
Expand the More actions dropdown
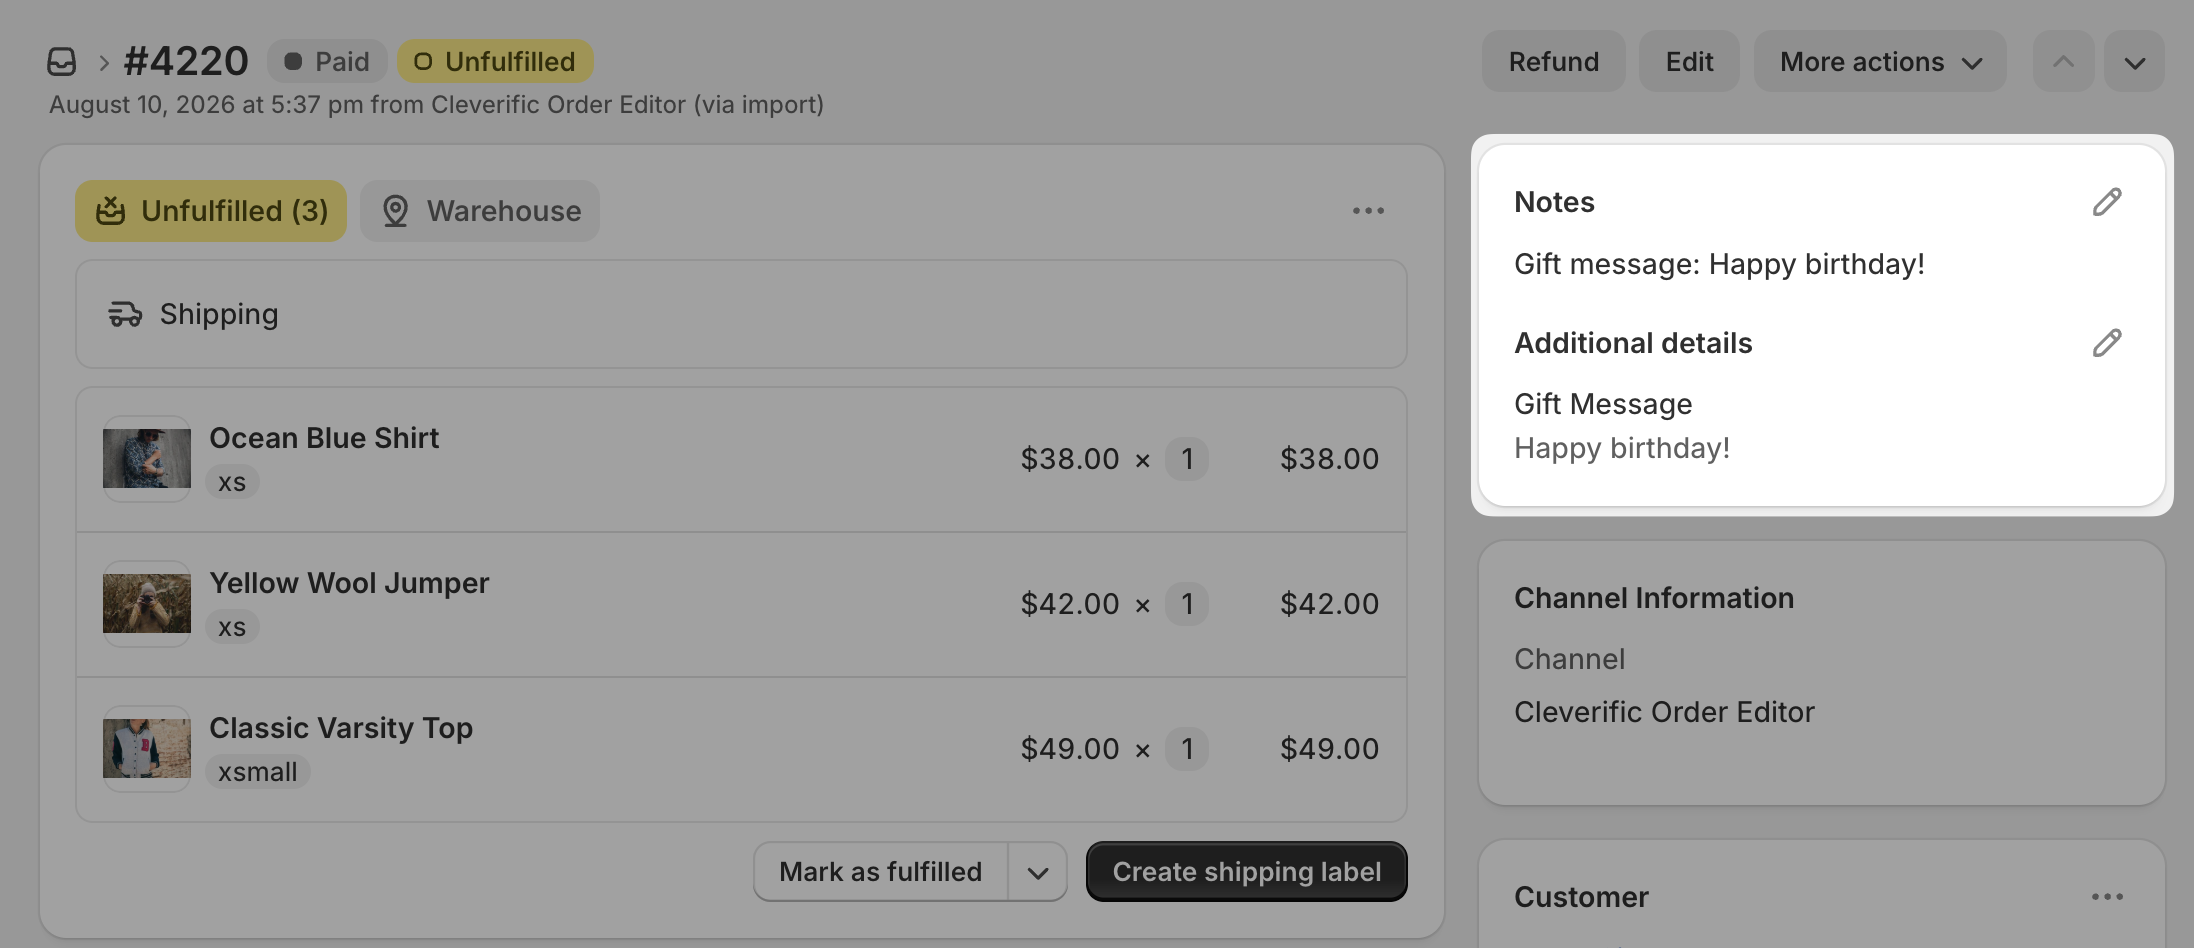pyautogui.click(x=1880, y=62)
